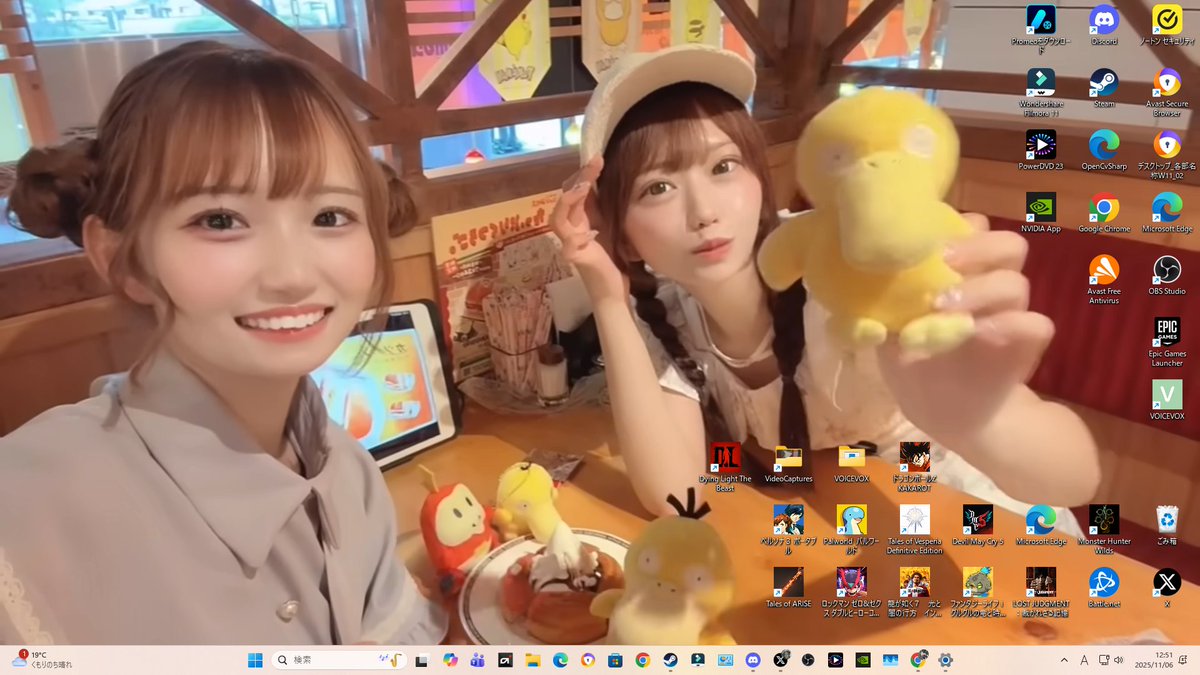Expand the hidden system tray icons chevron

click(1064, 660)
